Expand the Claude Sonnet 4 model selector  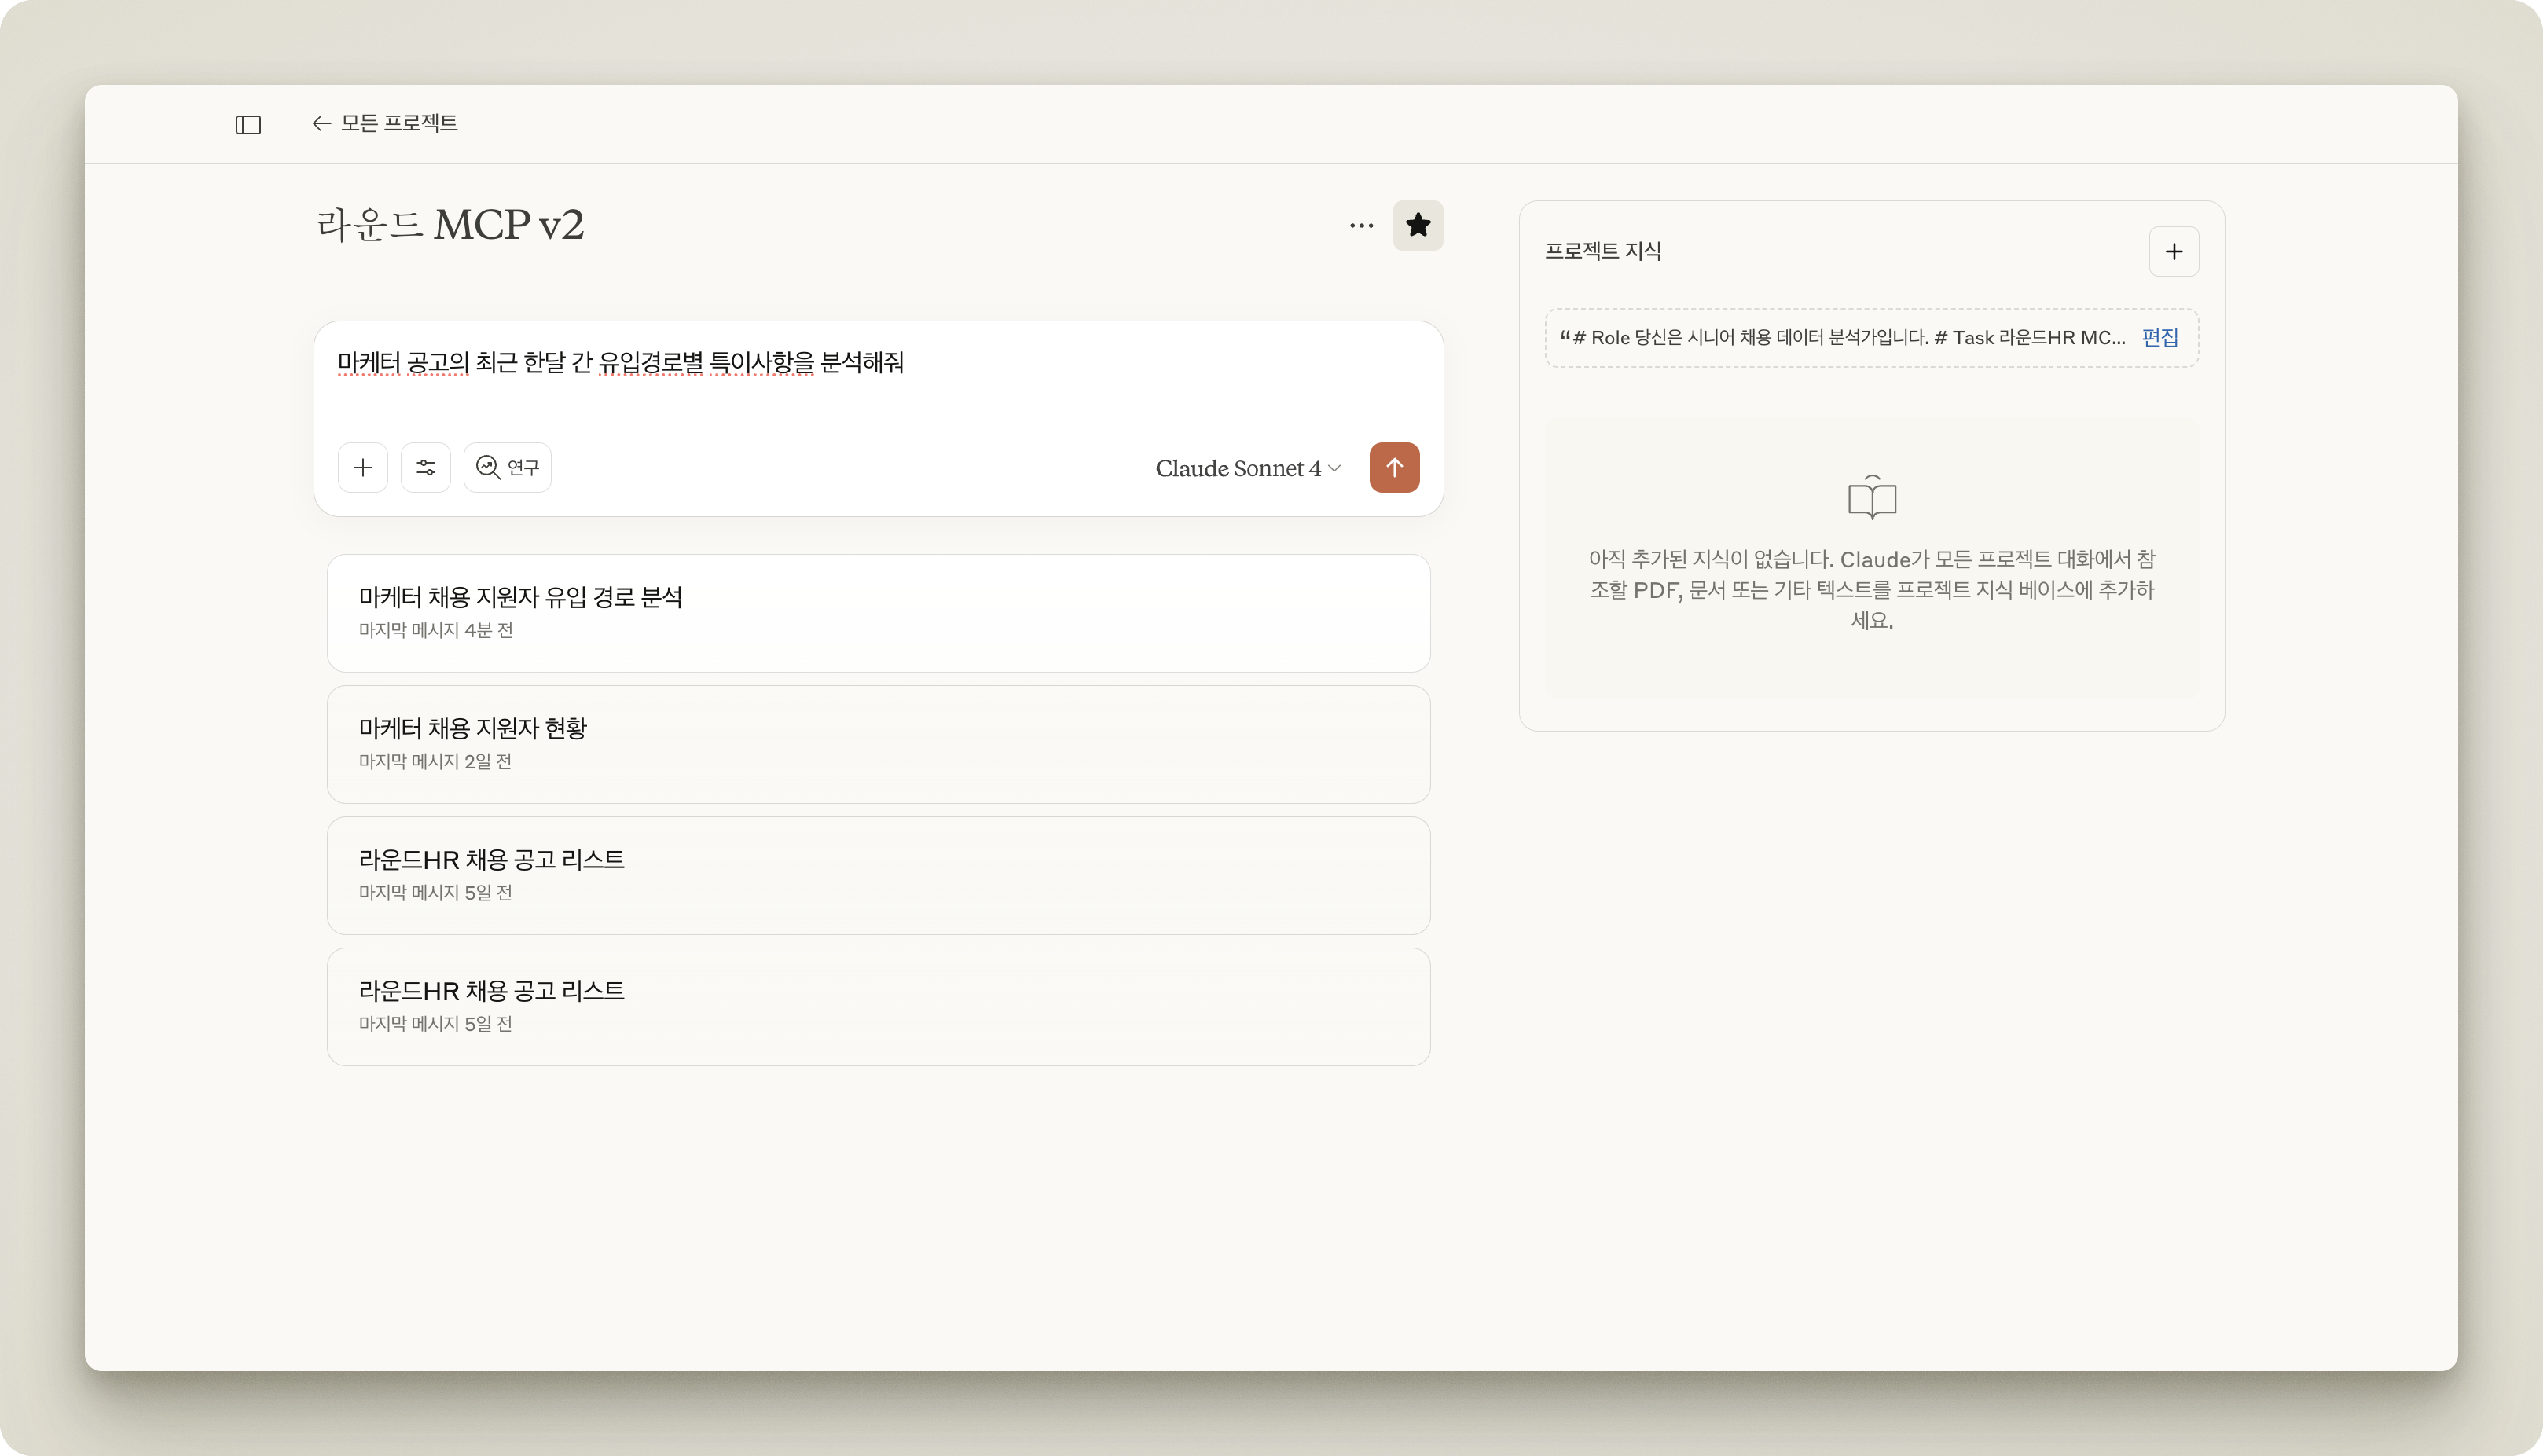coord(1247,468)
